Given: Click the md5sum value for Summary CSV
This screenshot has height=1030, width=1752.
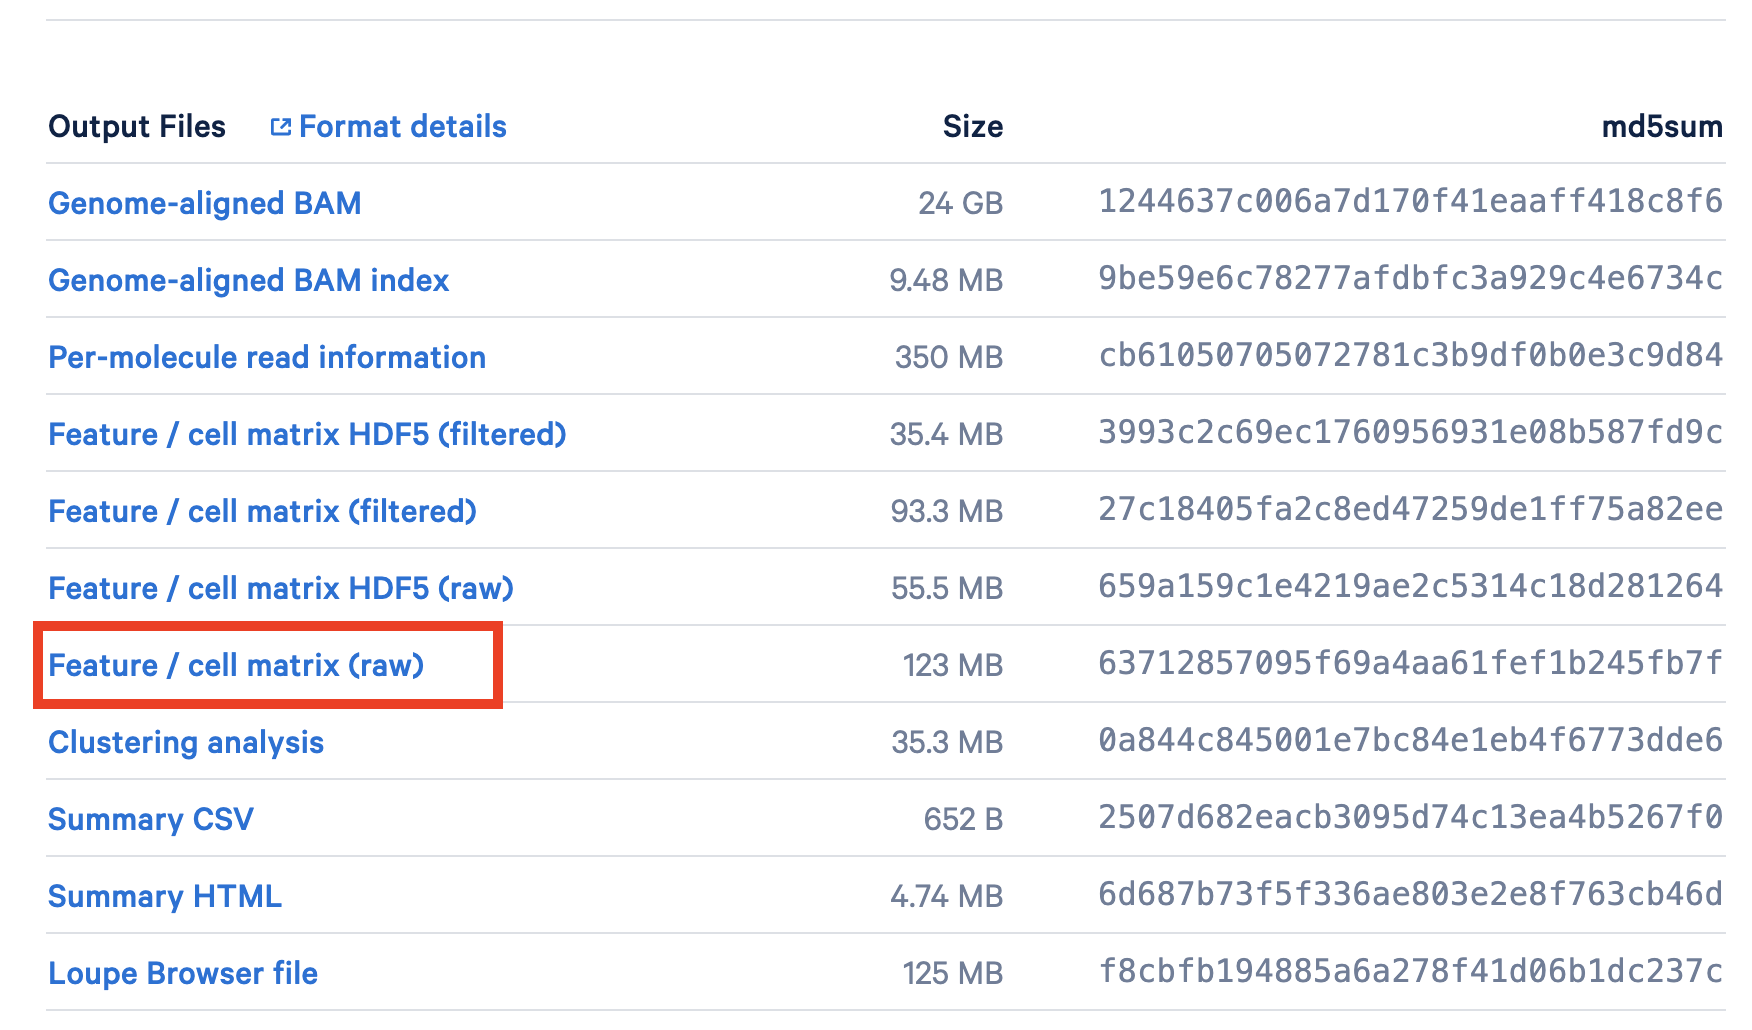Looking at the screenshot, I should (1410, 817).
